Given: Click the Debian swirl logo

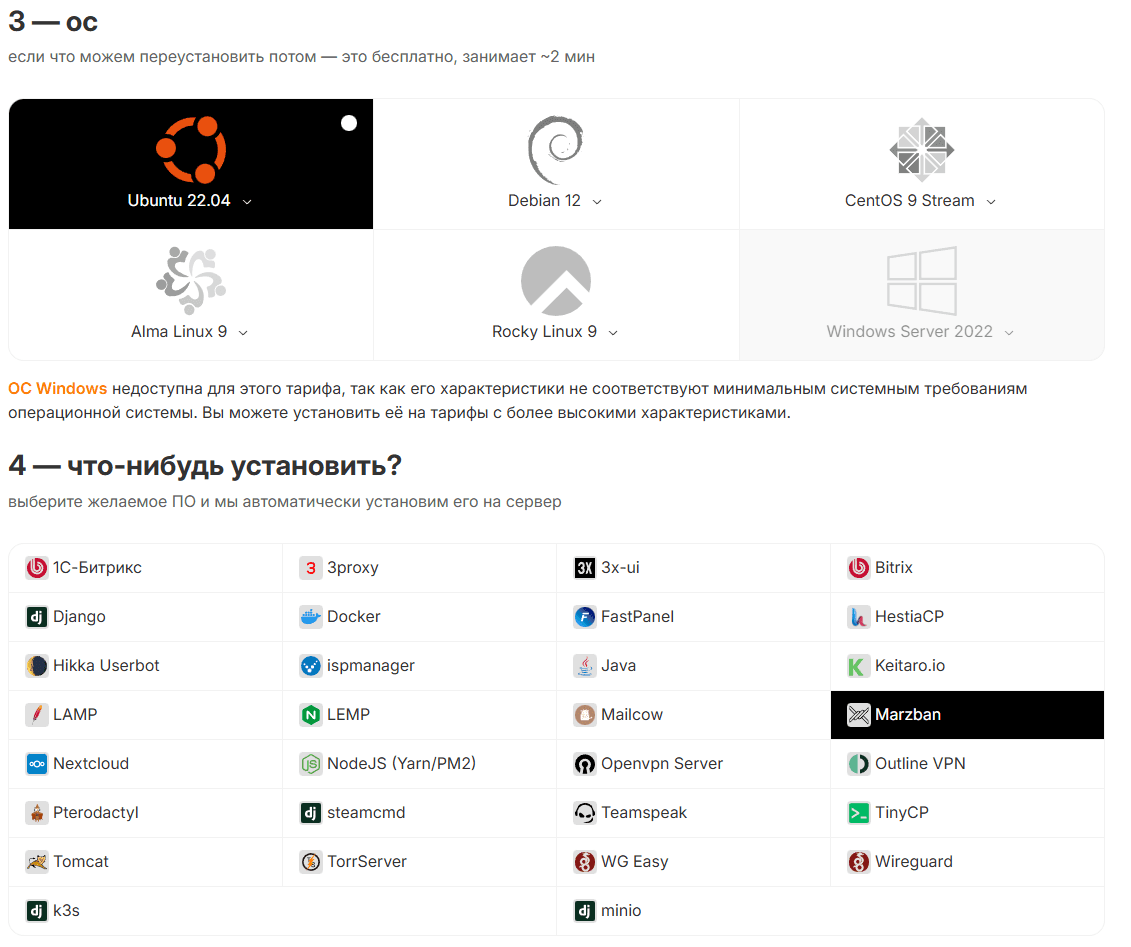Looking at the screenshot, I should [555, 150].
